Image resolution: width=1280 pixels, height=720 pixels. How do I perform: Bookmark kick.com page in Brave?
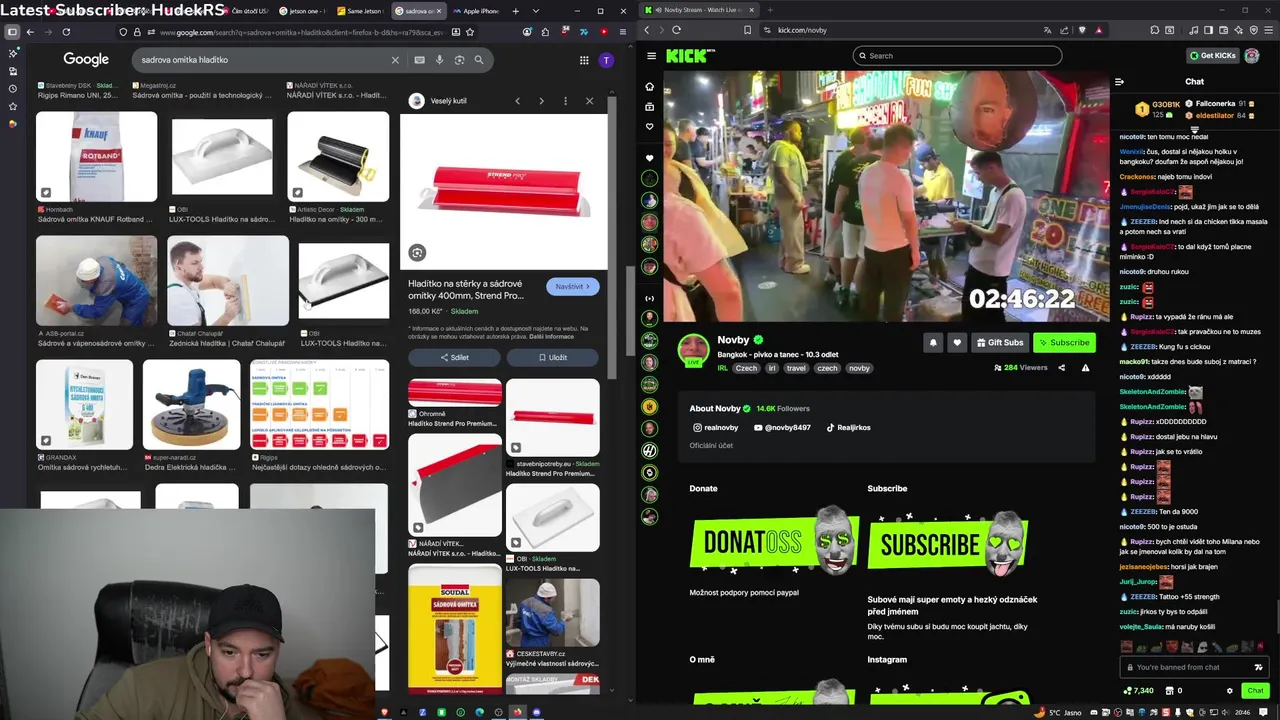[747, 30]
